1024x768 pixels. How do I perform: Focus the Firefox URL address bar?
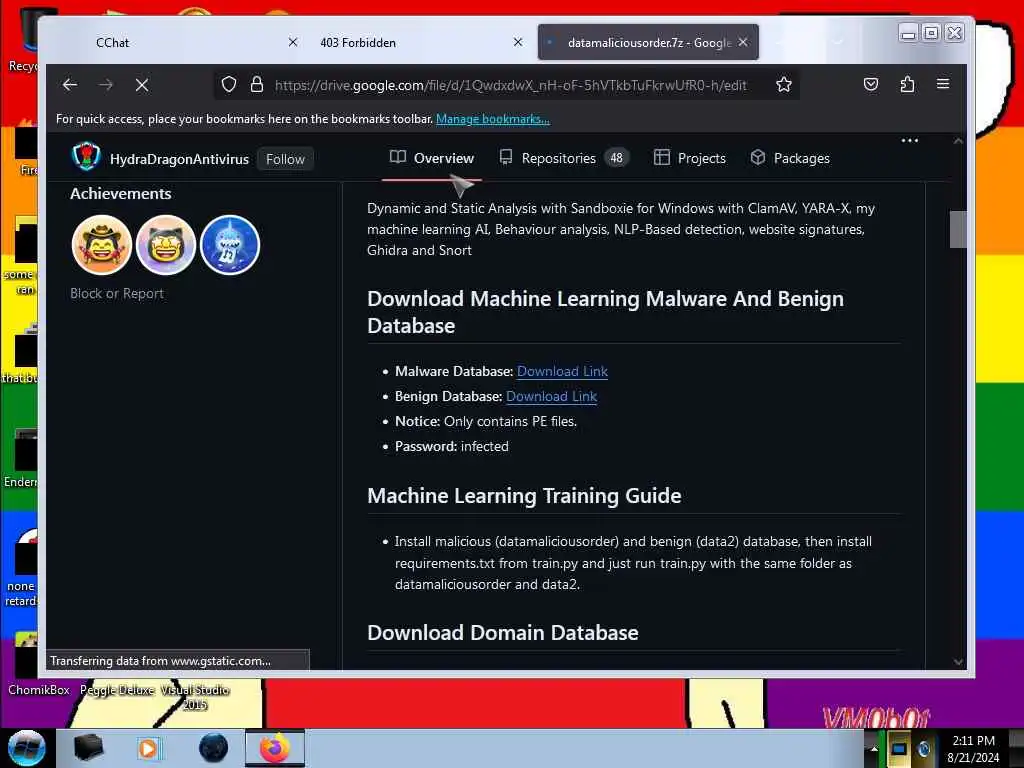click(x=509, y=85)
